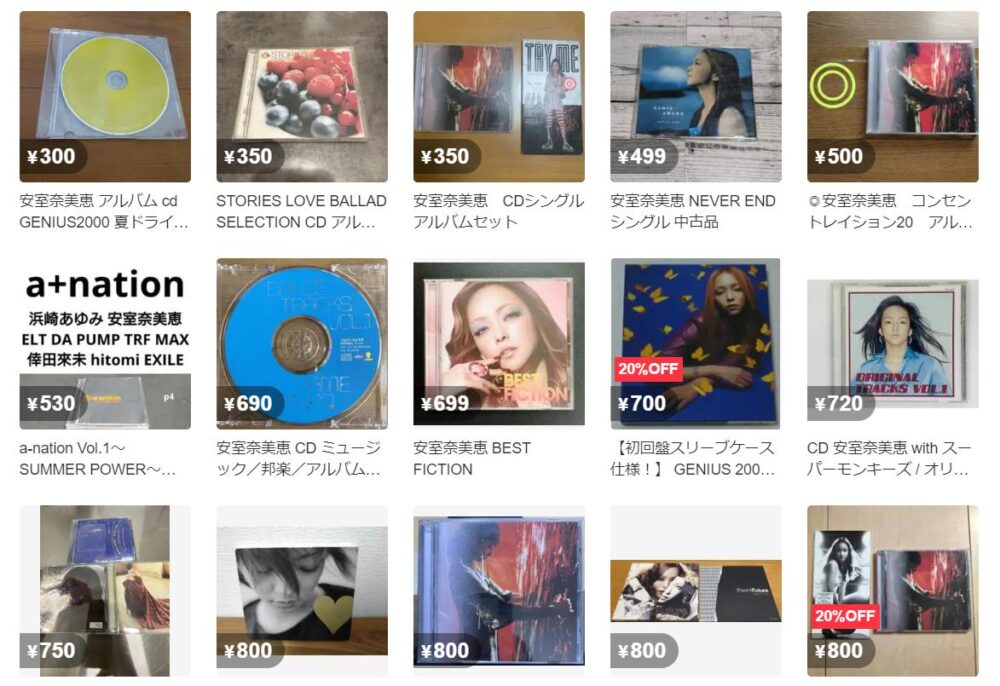1000x686 pixels.
Task: Open the STORIES LOVE BALLAD SELECTION title link
Action: [x=302, y=212]
